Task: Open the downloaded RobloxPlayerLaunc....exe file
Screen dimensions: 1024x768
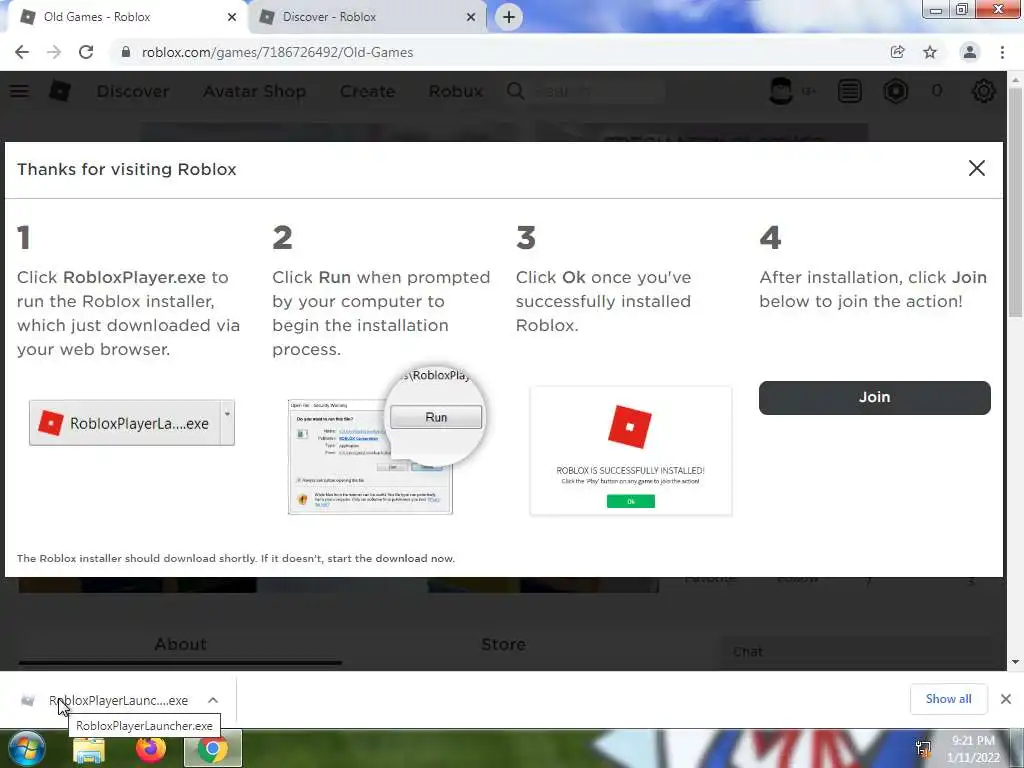Action: click(118, 700)
